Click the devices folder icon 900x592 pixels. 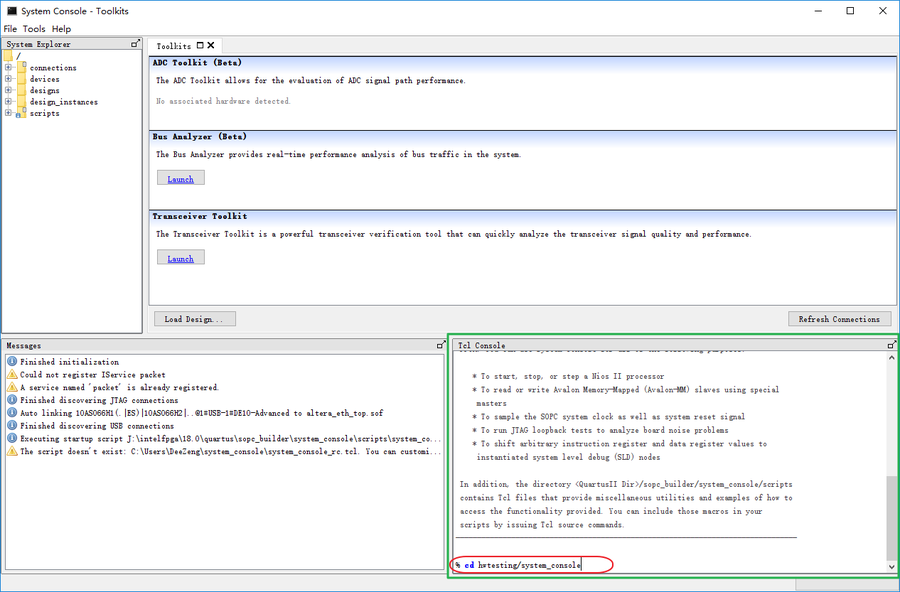coord(21,79)
